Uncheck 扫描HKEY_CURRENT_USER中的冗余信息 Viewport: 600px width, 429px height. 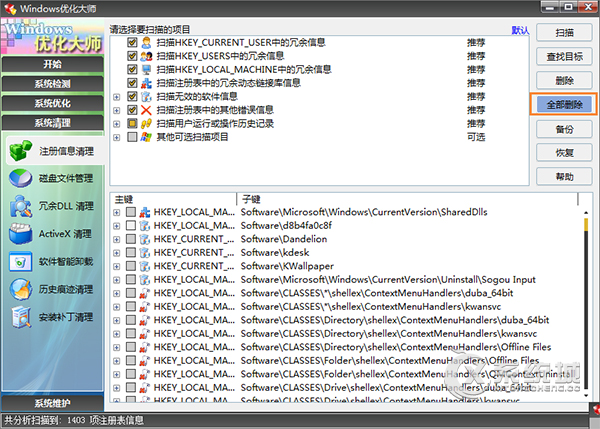(x=132, y=42)
